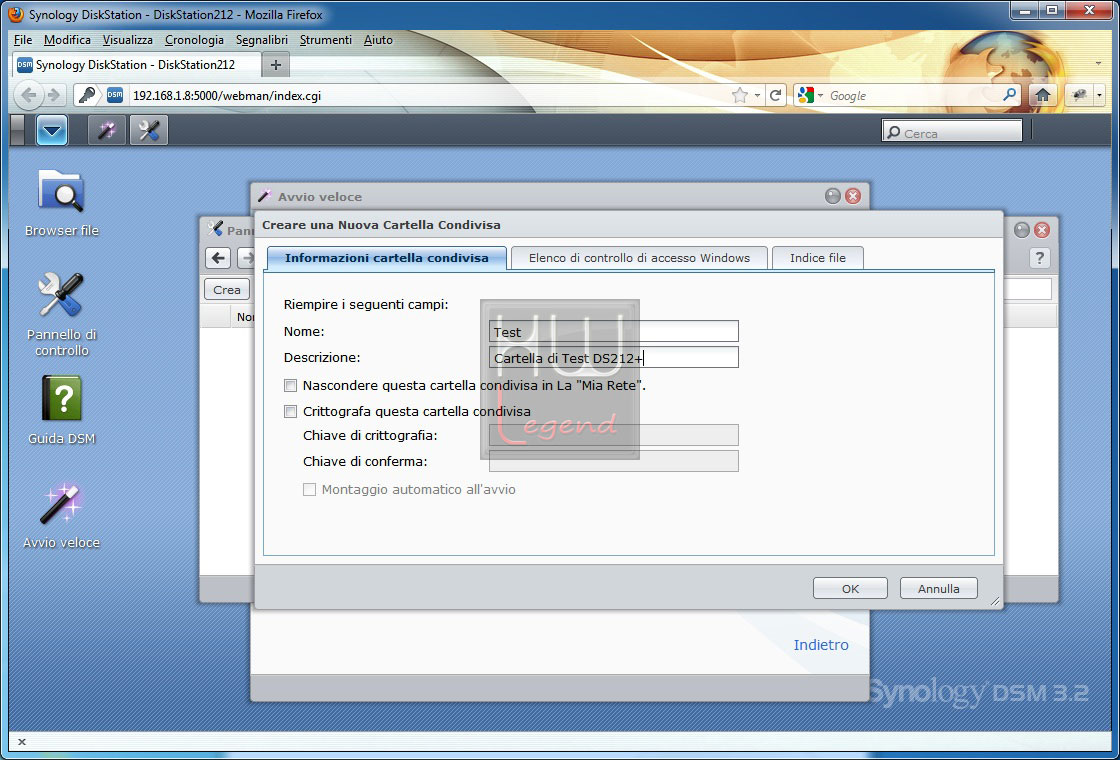Open the bookmark star dropdown arrow

click(x=757, y=96)
